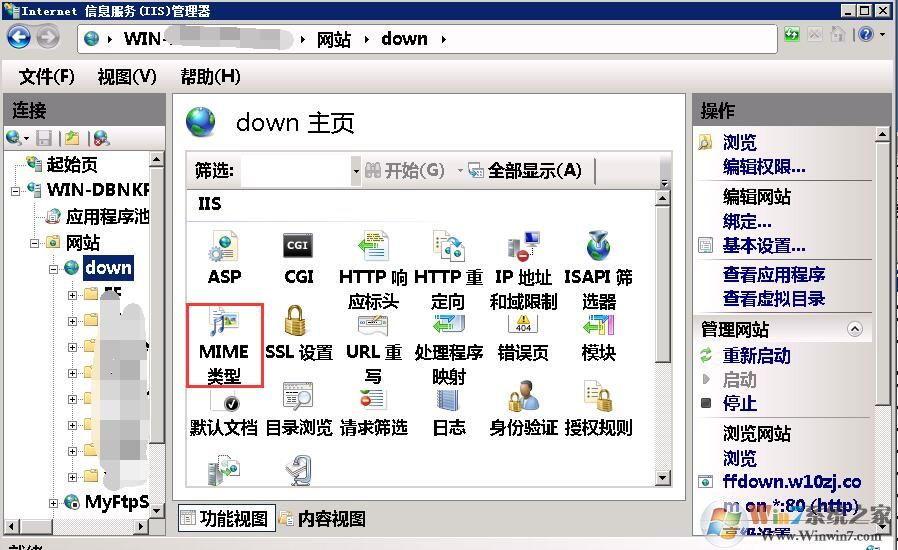Open 请求筛选 feature
Screen dimensions: 898x550
click(x=373, y=414)
